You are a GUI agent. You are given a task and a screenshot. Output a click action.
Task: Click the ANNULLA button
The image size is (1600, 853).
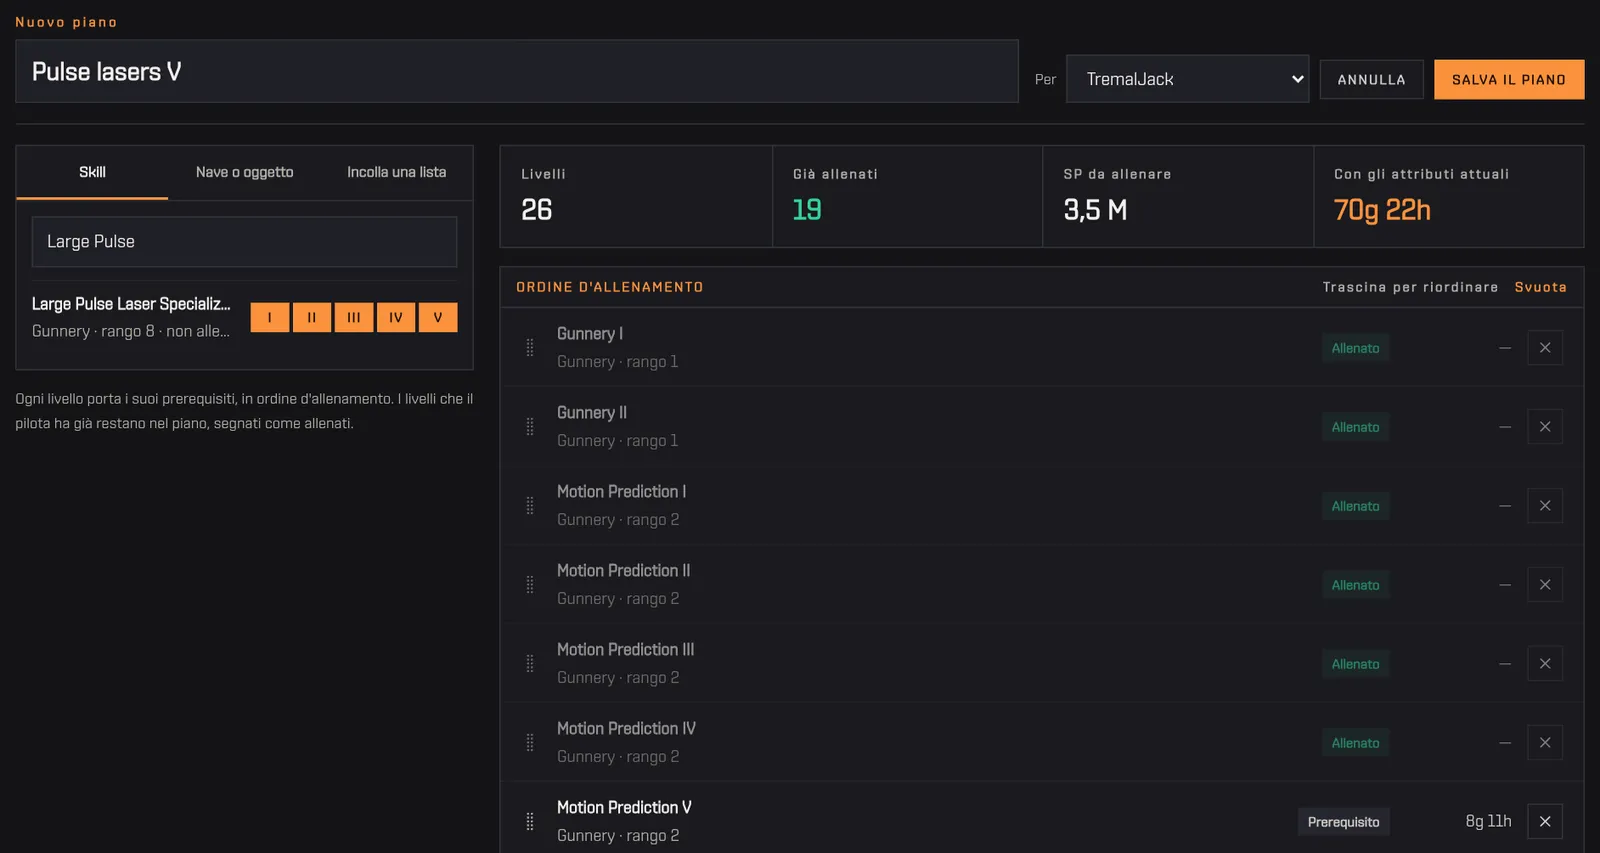click(1372, 80)
